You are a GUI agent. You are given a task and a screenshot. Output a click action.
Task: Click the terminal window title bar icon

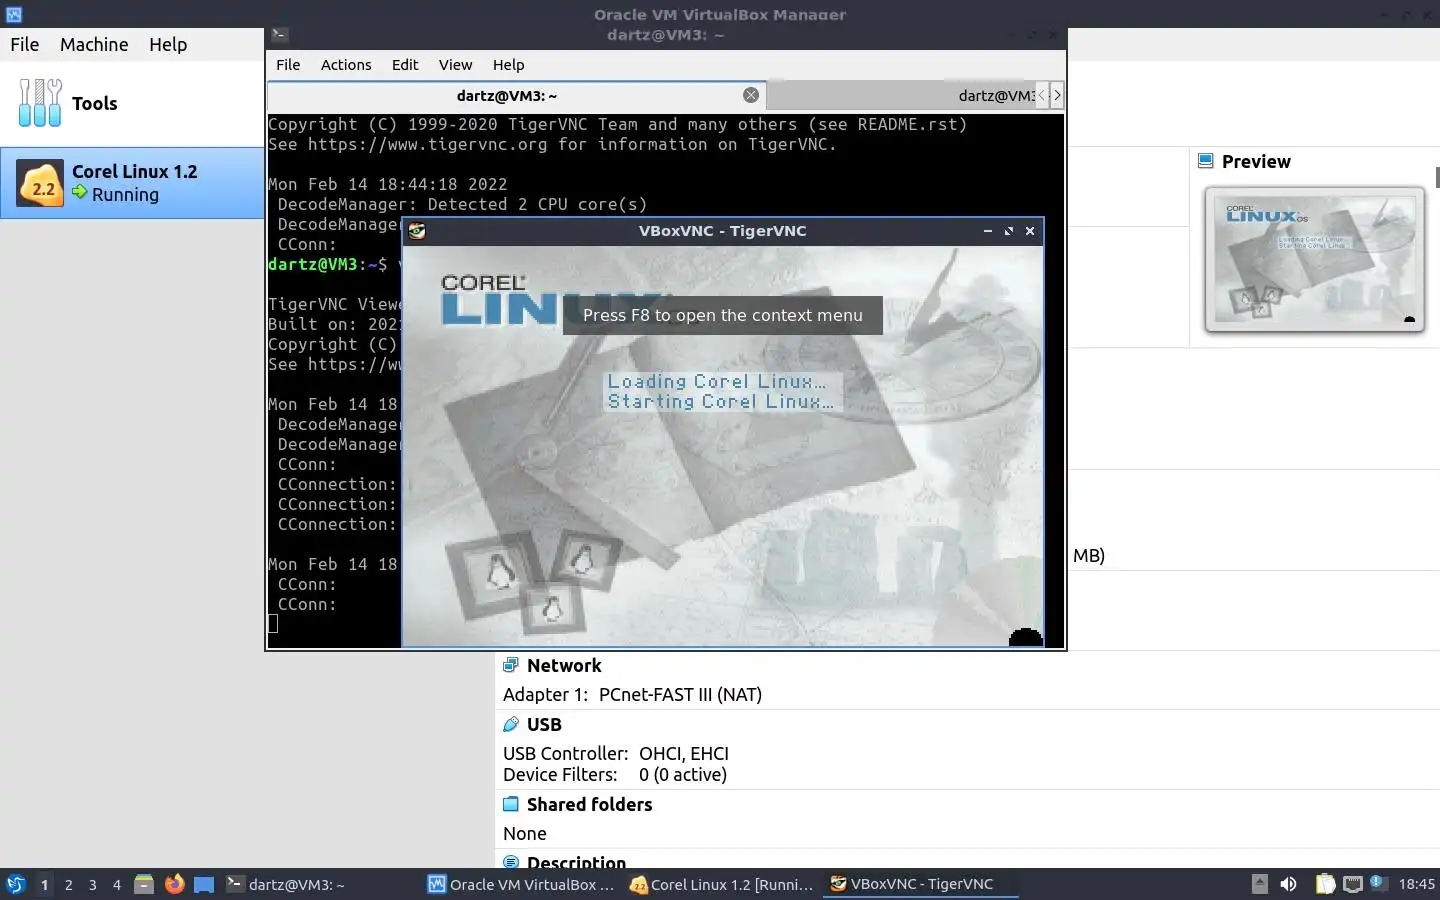[279, 35]
